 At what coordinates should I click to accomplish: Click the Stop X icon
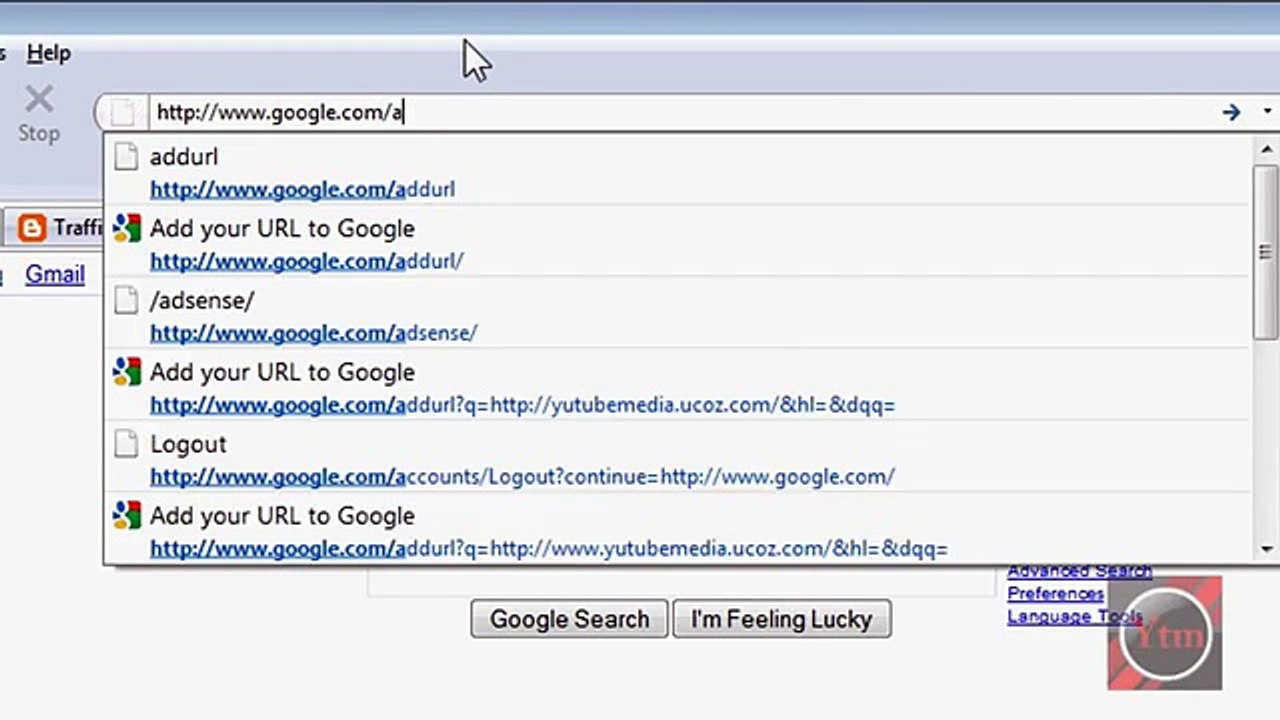39,100
